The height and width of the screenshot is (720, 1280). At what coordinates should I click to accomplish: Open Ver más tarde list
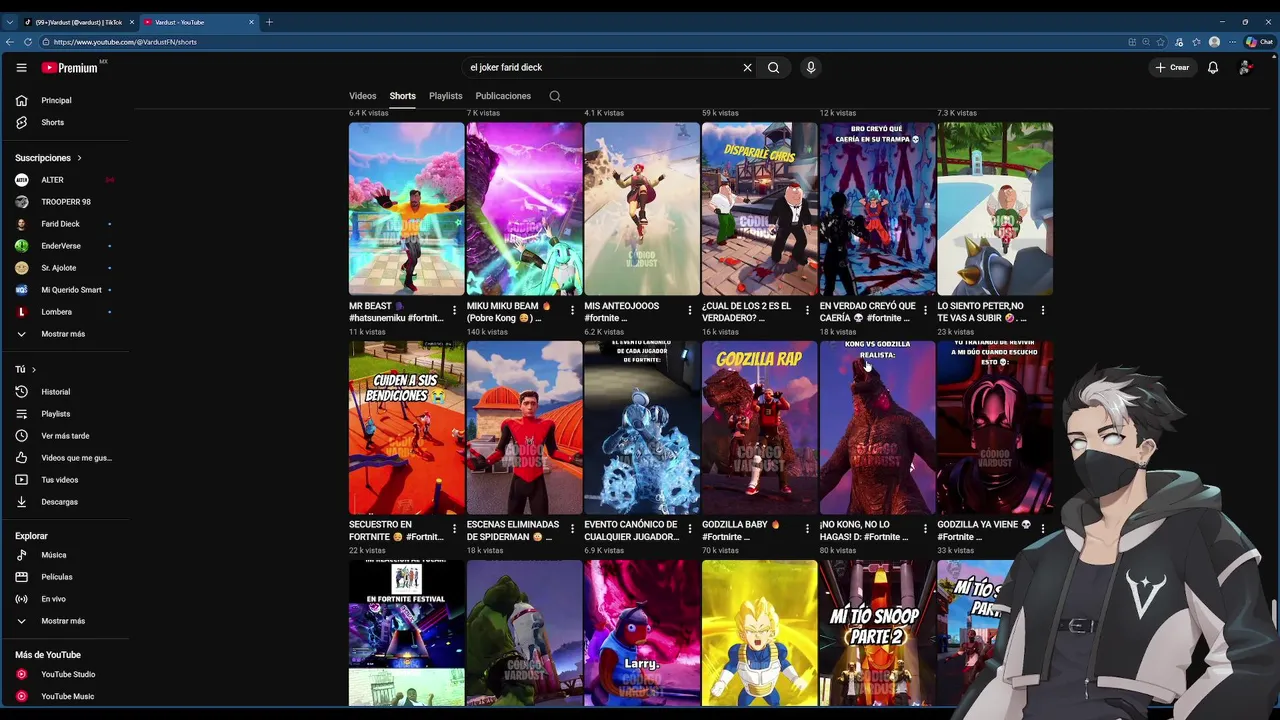point(64,436)
